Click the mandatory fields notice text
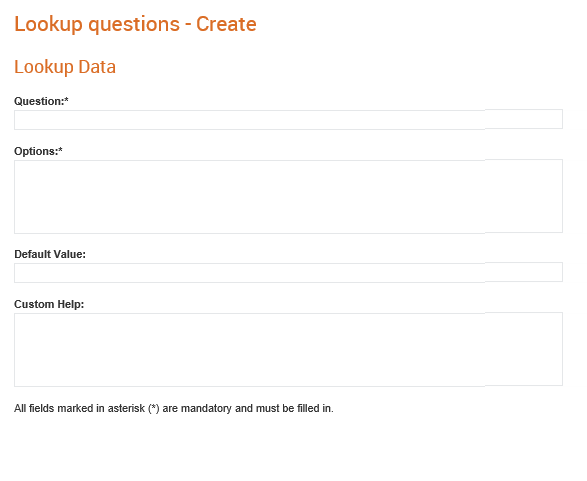This screenshot has height=481, width=587. coord(174,408)
